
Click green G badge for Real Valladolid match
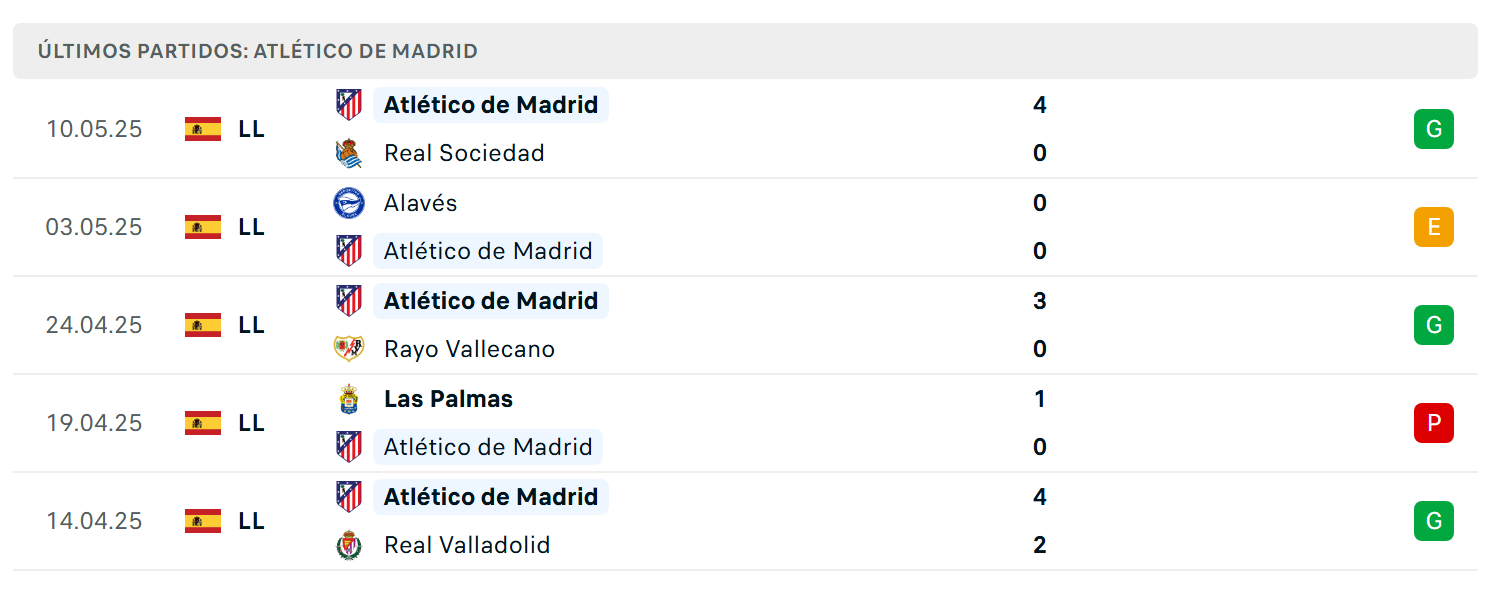tap(1433, 521)
